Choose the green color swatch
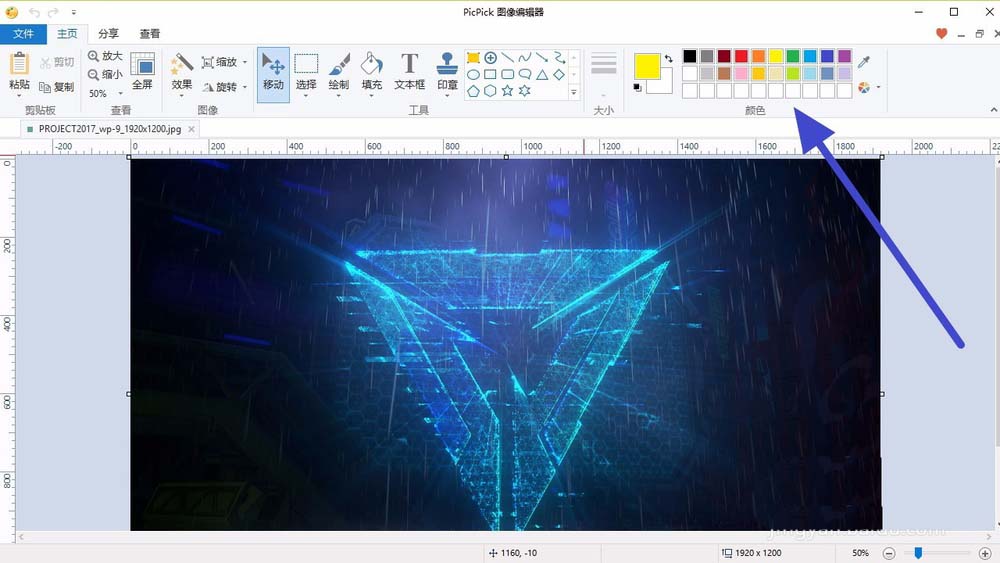The height and width of the screenshot is (563, 1000). point(793,56)
